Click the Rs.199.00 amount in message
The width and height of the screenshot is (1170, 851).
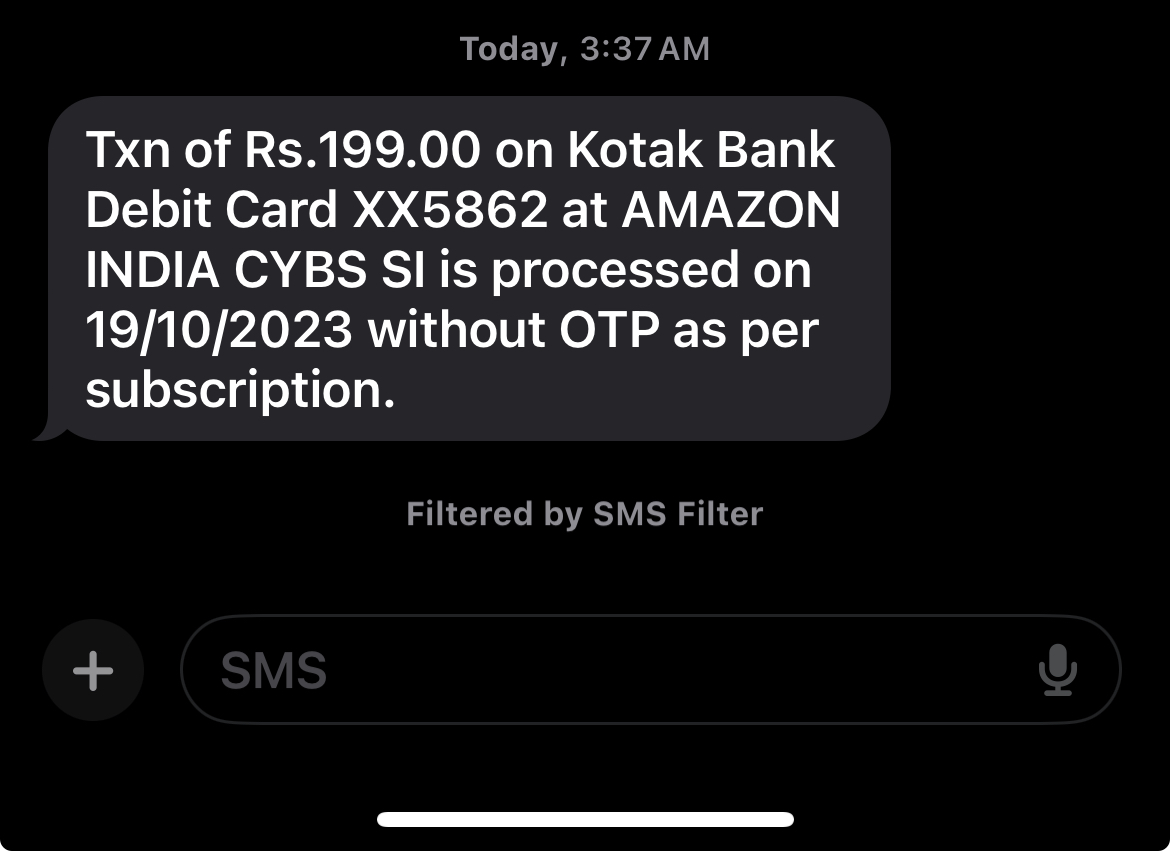pyautogui.click(x=364, y=151)
